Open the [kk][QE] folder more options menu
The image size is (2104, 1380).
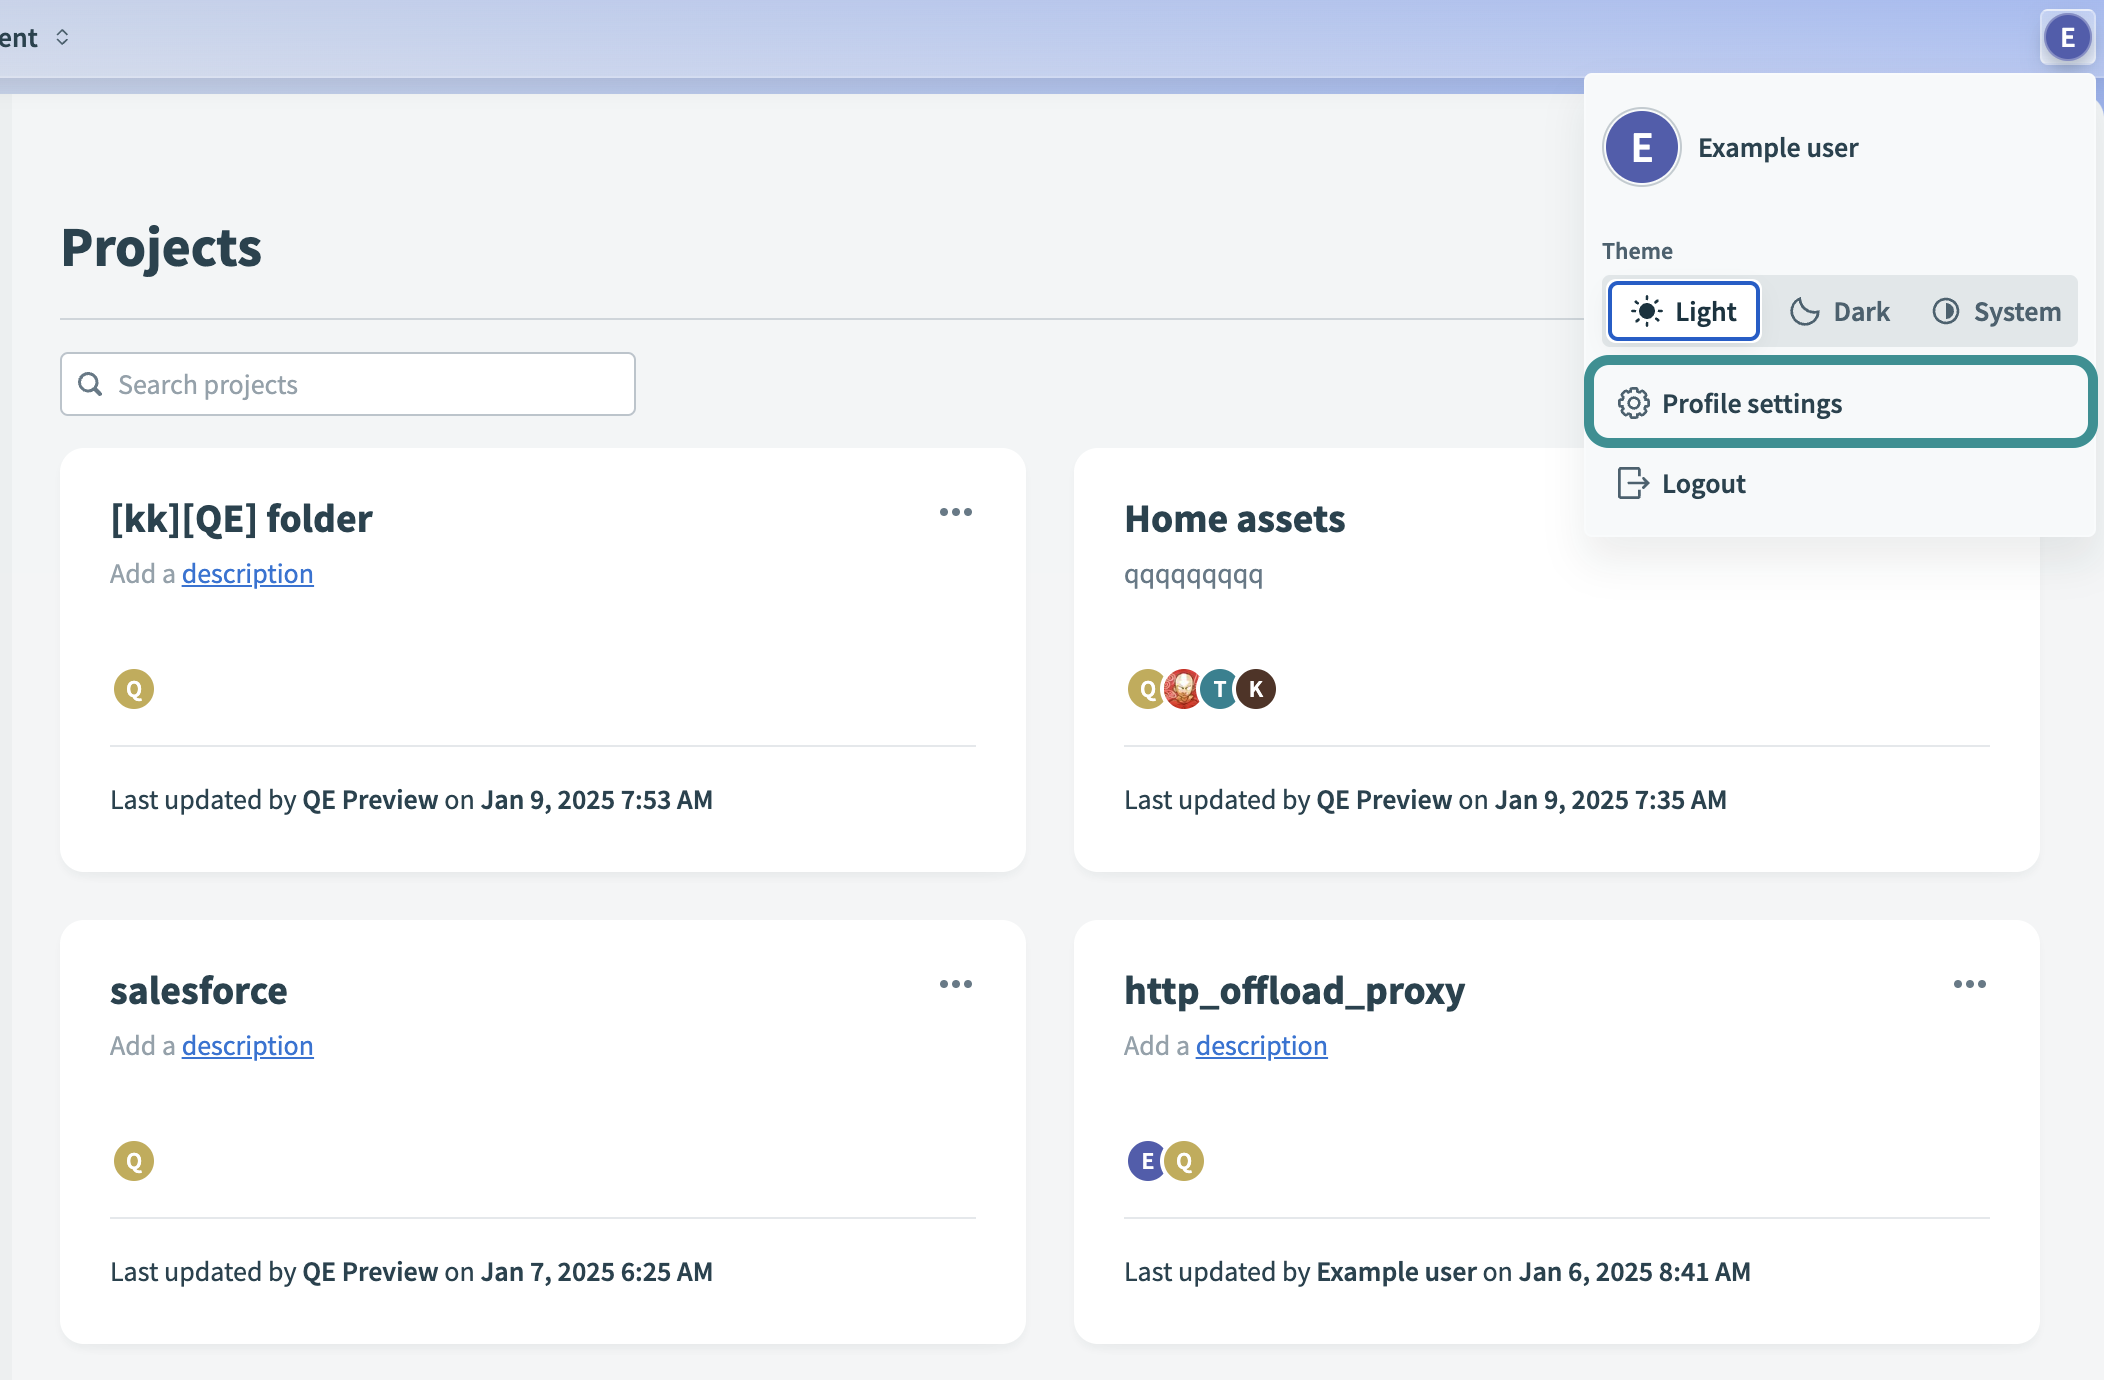tap(955, 512)
